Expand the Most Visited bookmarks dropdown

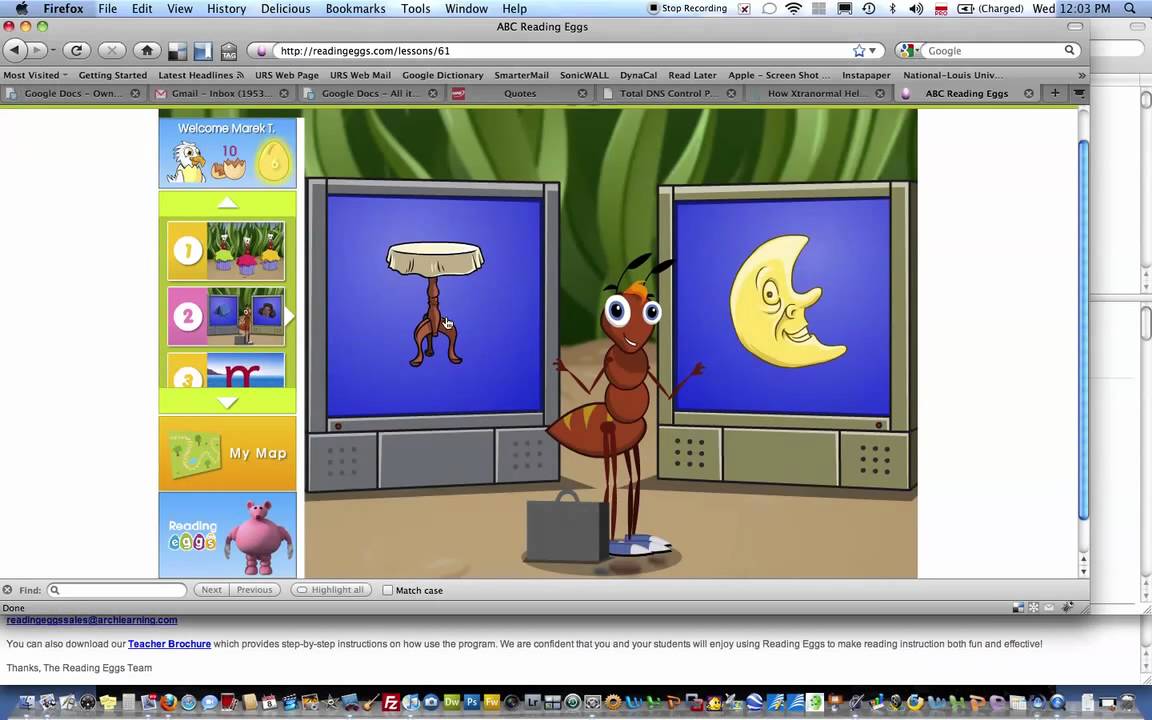35,75
